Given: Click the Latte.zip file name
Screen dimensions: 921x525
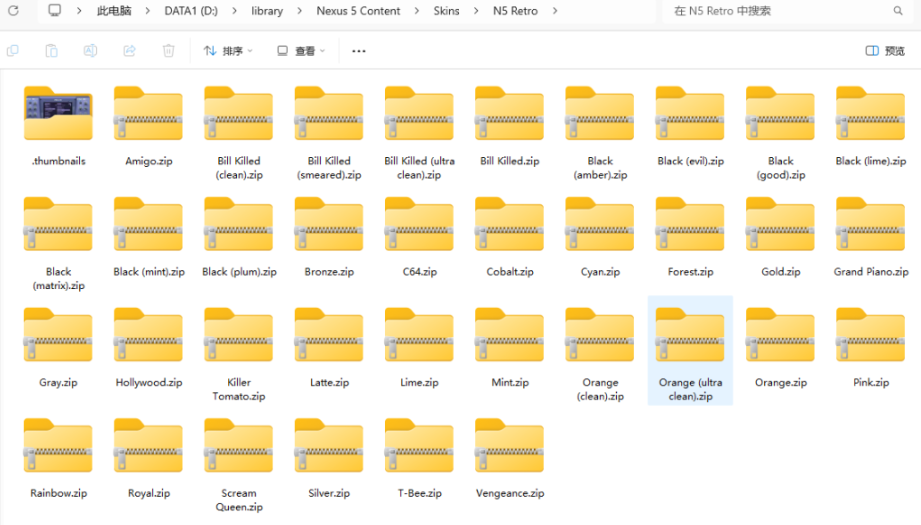Looking at the screenshot, I should pos(329,382).
